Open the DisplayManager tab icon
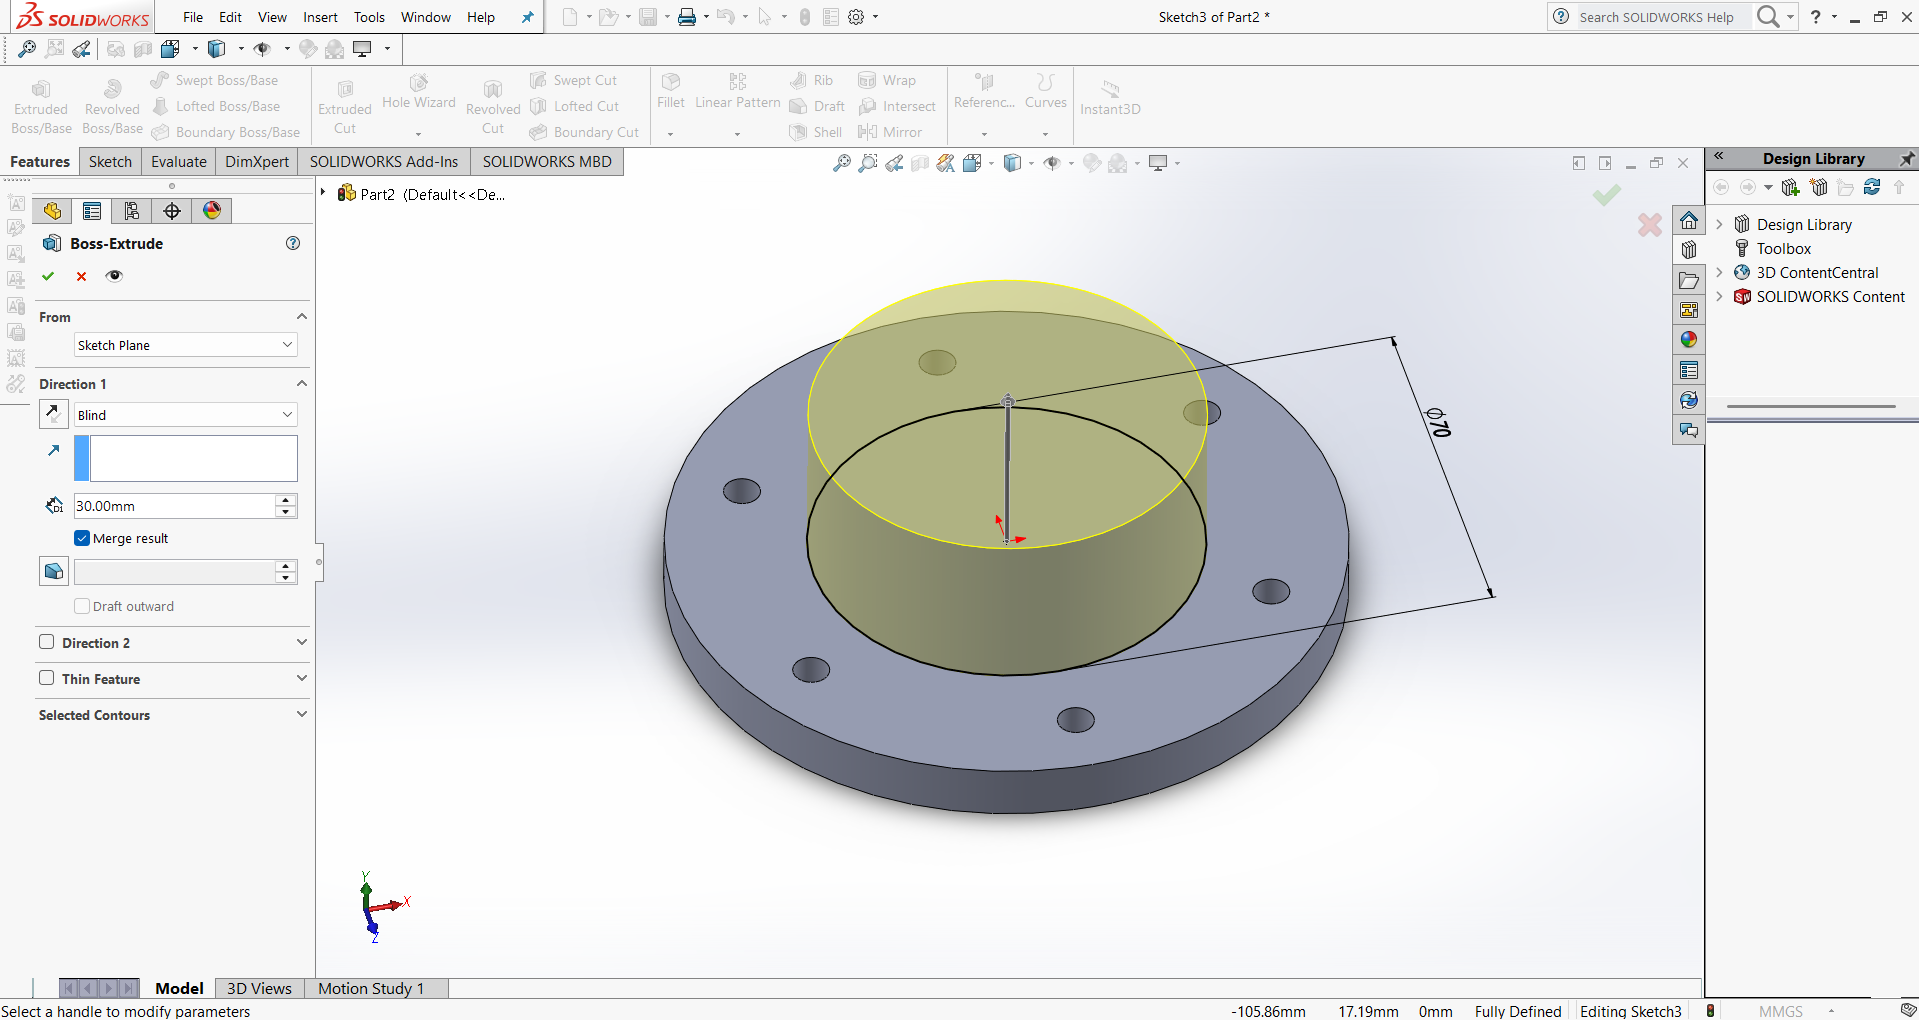Image resolution: width=1919 pixels, height=1020 pixels. (x=212, y=211)
